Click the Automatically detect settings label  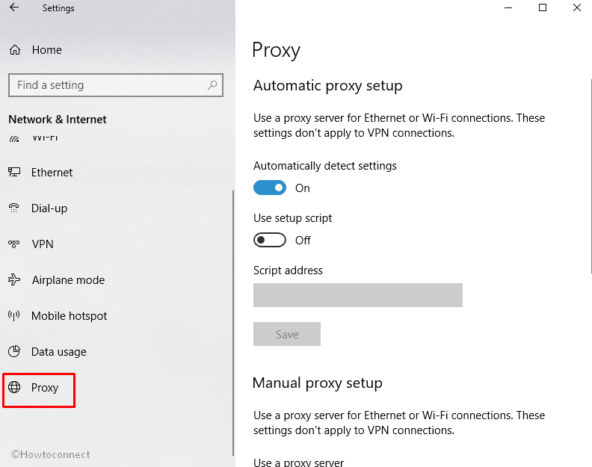[x=325, y=166]
